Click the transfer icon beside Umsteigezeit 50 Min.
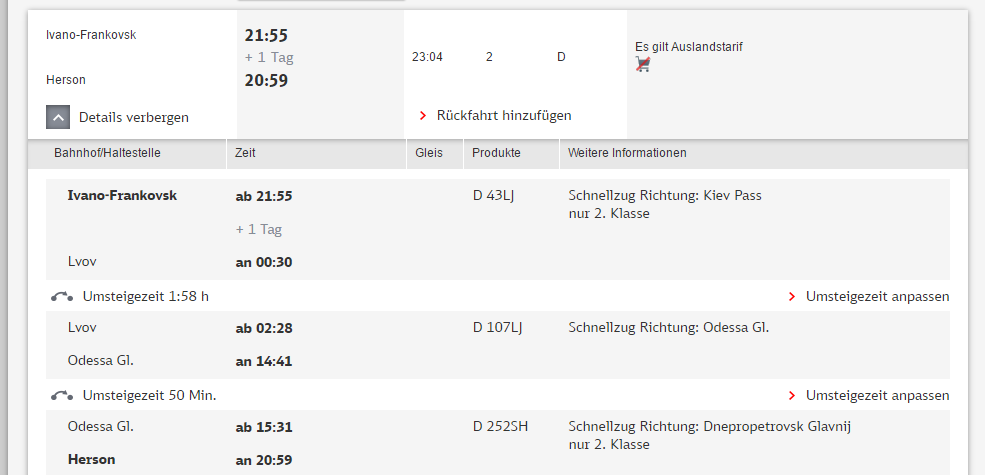This screenshot has height=475, width=985. click(x=61, y=395)
